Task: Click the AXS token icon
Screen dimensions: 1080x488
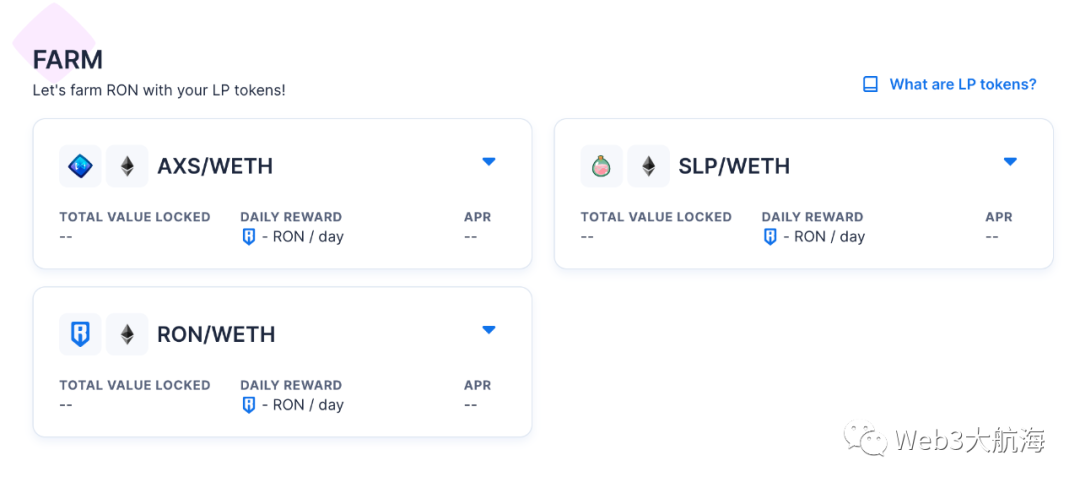Action: (81, 166)
